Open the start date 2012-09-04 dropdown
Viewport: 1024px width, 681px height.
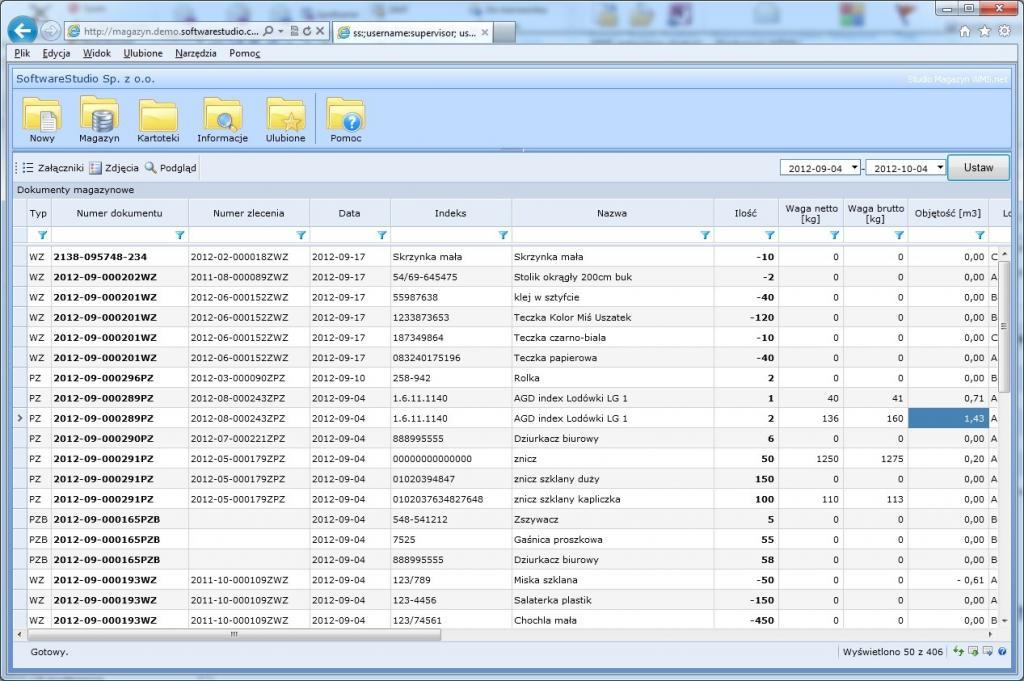855,167
